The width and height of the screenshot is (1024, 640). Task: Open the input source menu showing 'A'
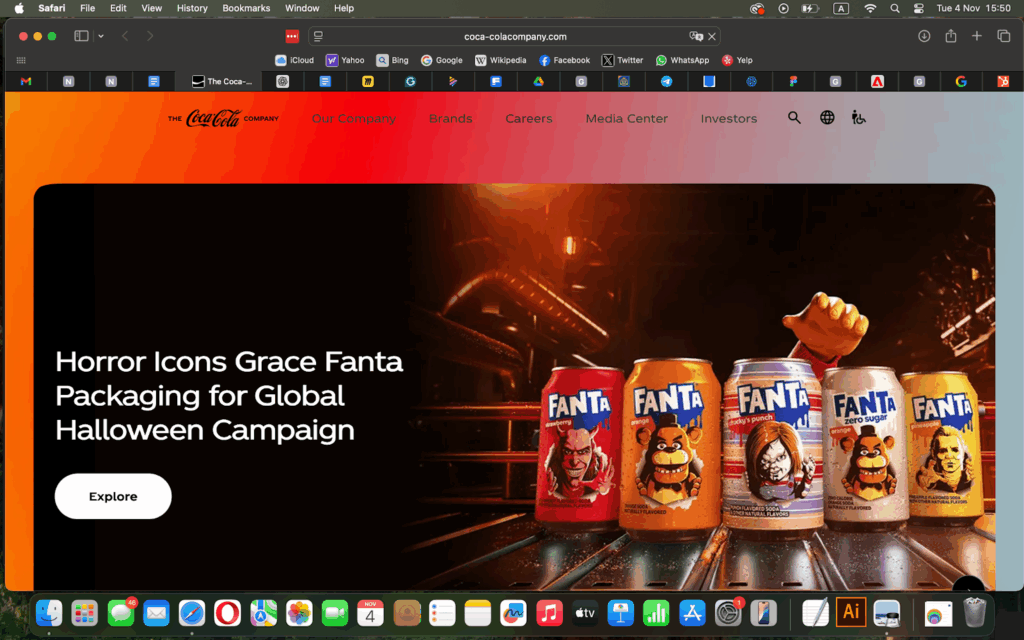click(x=841, y=8)
